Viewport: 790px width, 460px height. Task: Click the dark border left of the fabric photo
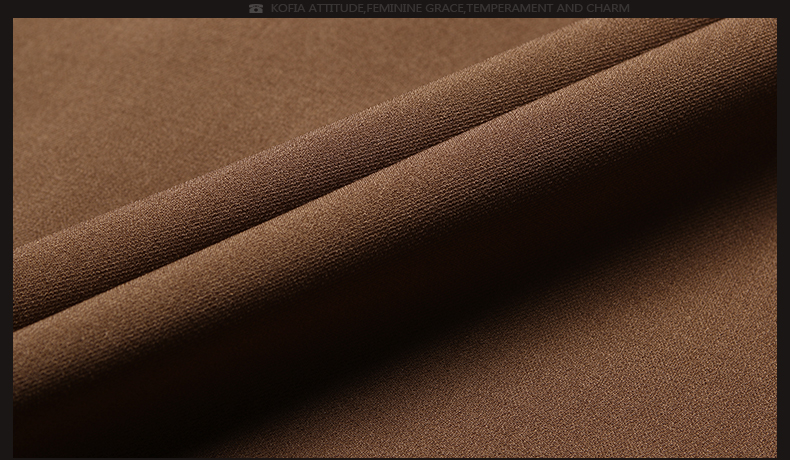6,238
